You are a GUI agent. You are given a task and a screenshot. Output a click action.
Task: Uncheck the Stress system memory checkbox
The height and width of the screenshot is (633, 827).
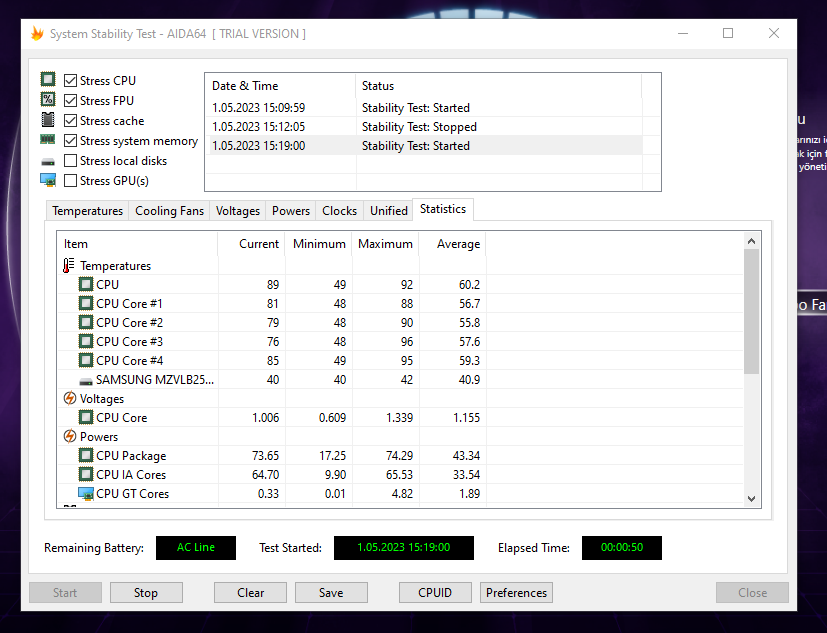click(70, 141)
